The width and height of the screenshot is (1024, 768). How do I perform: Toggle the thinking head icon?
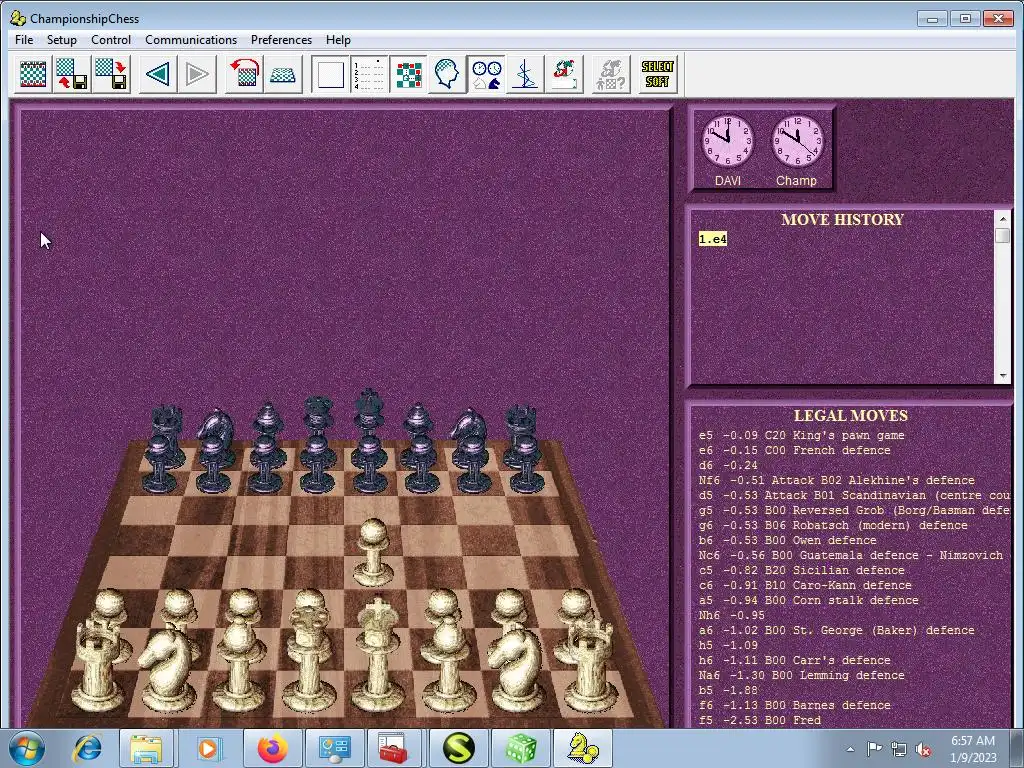pos(447,74)
